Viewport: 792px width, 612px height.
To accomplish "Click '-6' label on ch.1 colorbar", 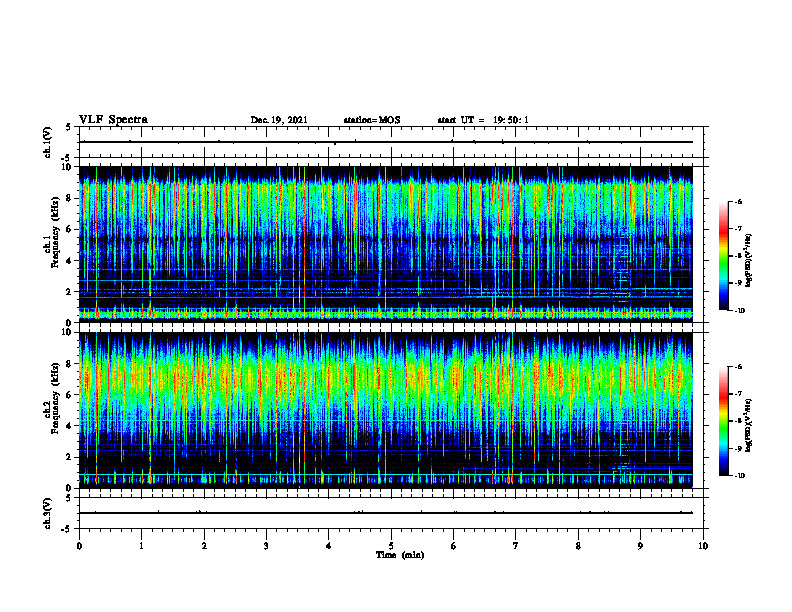I will (737, 201).
